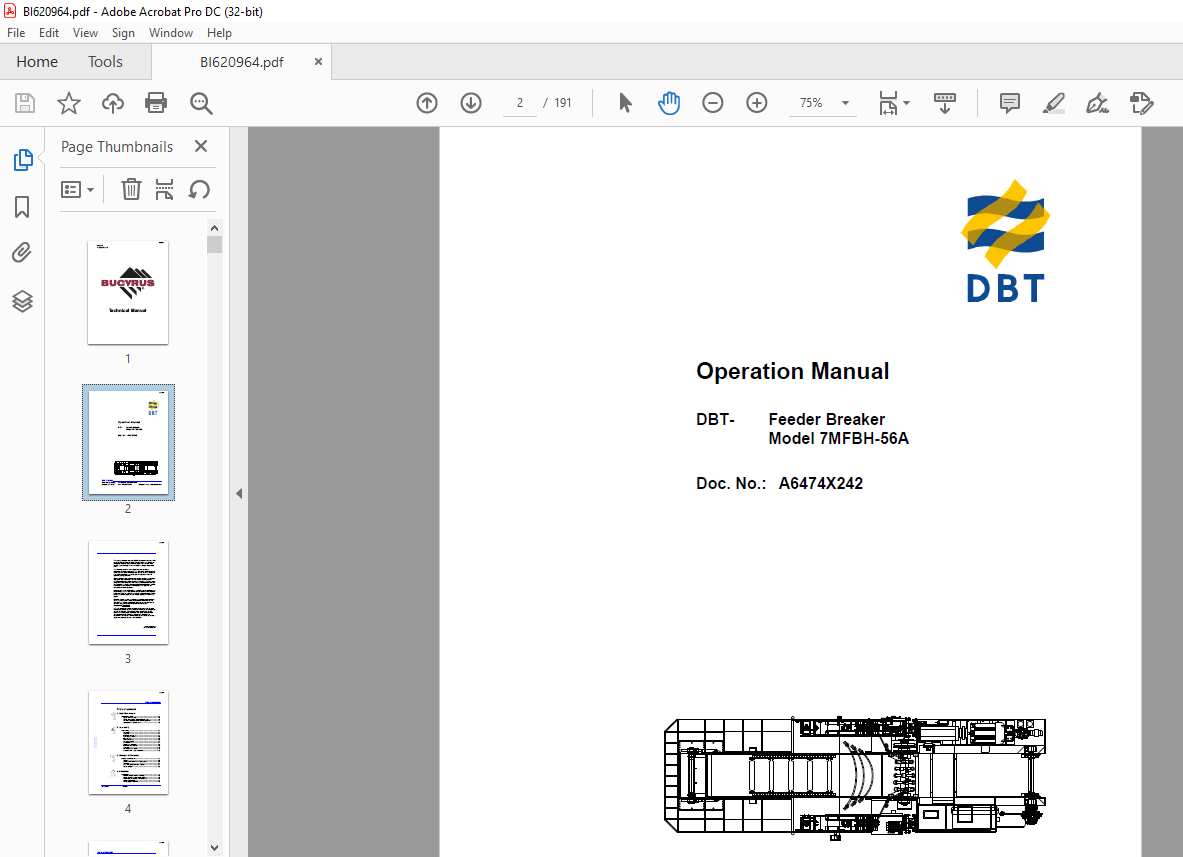Click the fit page scrolling icon
The image size is (1183, 857).
pyautogui.click(x=888, y=103)
